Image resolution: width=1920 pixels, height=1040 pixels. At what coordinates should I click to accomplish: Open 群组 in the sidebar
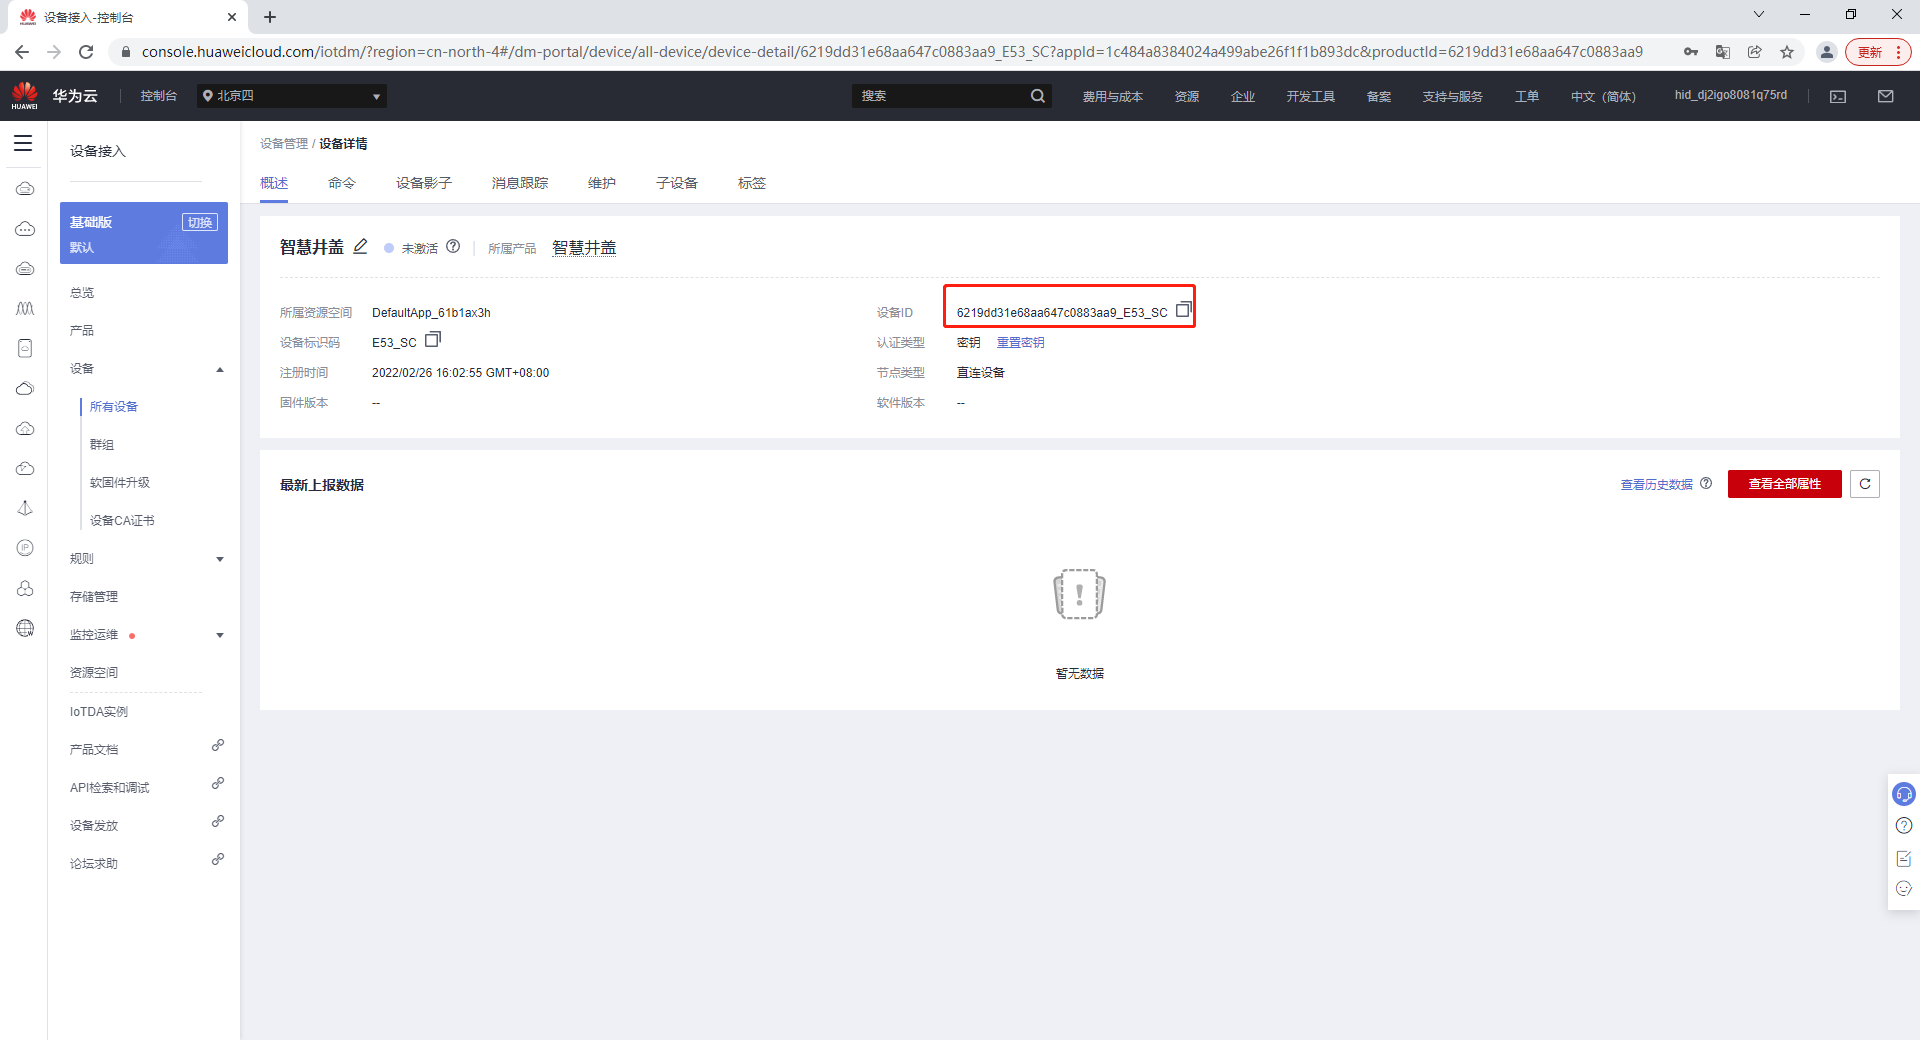coord(102,445)
